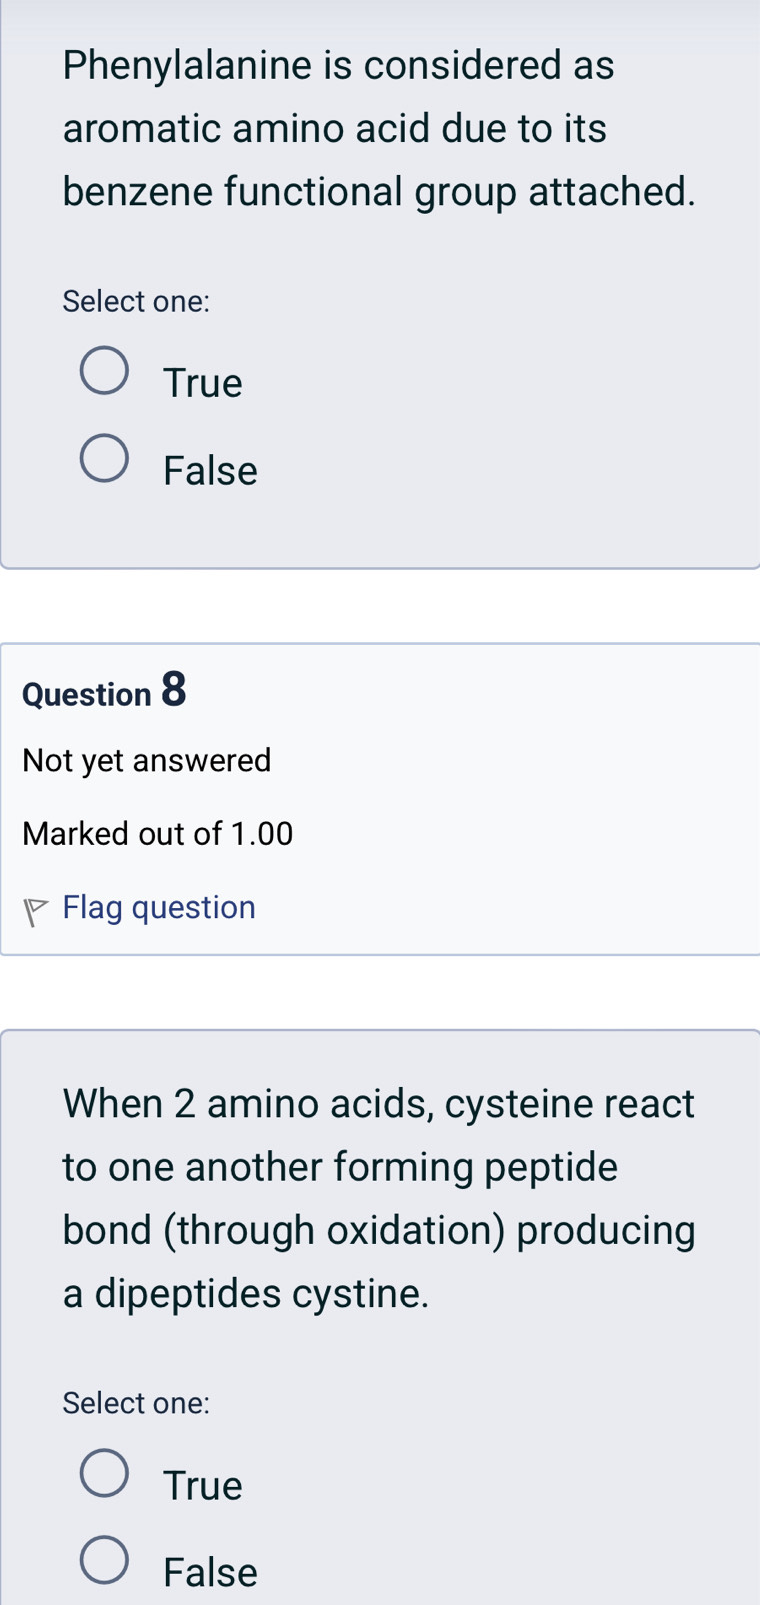This screenshot has height=1605, width=760.
Task: Select False radio button for phenylalanine question
Action: tap(104, 459)
